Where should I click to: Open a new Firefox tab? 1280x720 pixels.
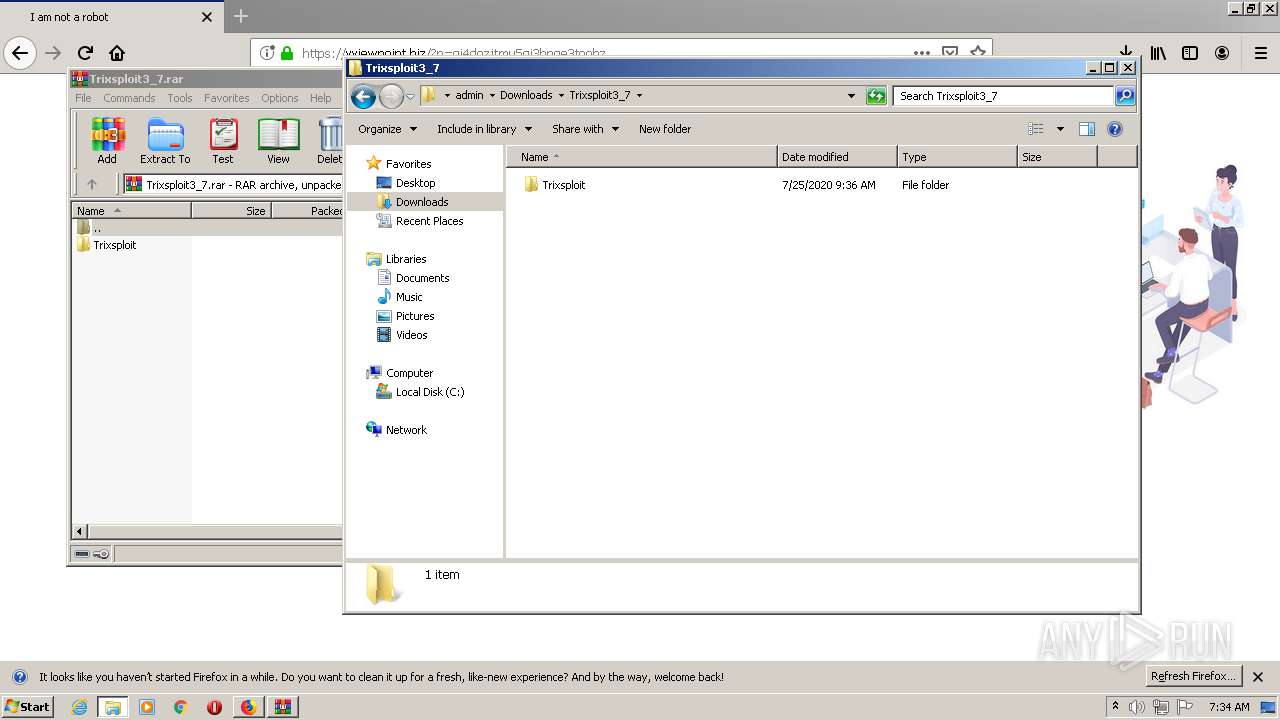pos(241,17)
